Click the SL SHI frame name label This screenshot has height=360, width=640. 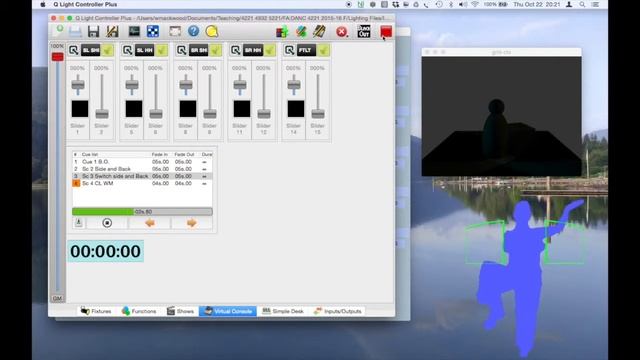pos(91,50)
